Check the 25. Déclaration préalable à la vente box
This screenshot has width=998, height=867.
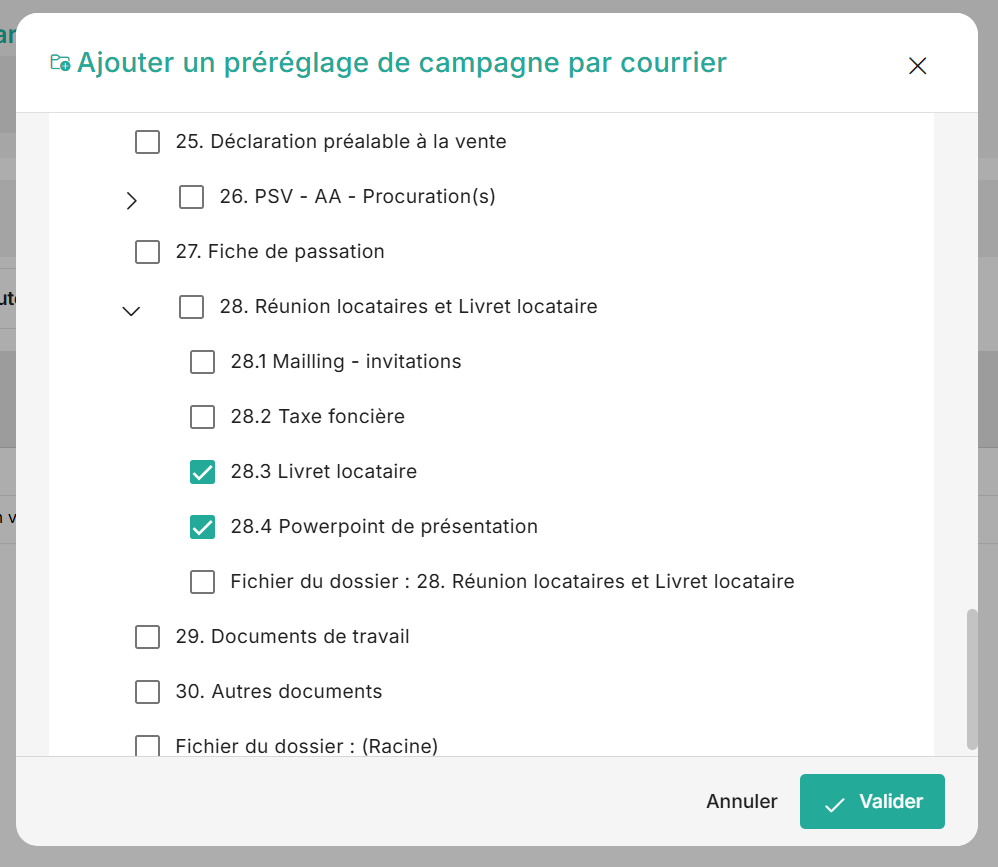147,142
